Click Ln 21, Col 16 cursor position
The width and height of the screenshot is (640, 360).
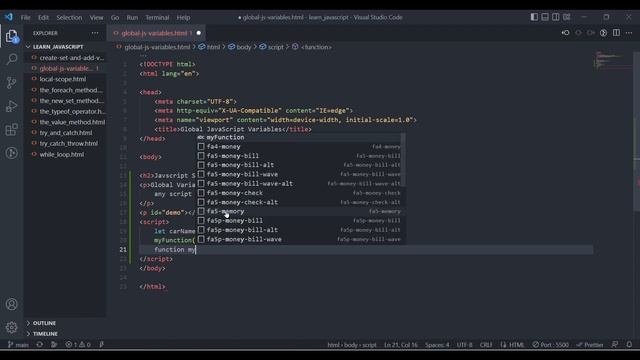click(400, 344)
